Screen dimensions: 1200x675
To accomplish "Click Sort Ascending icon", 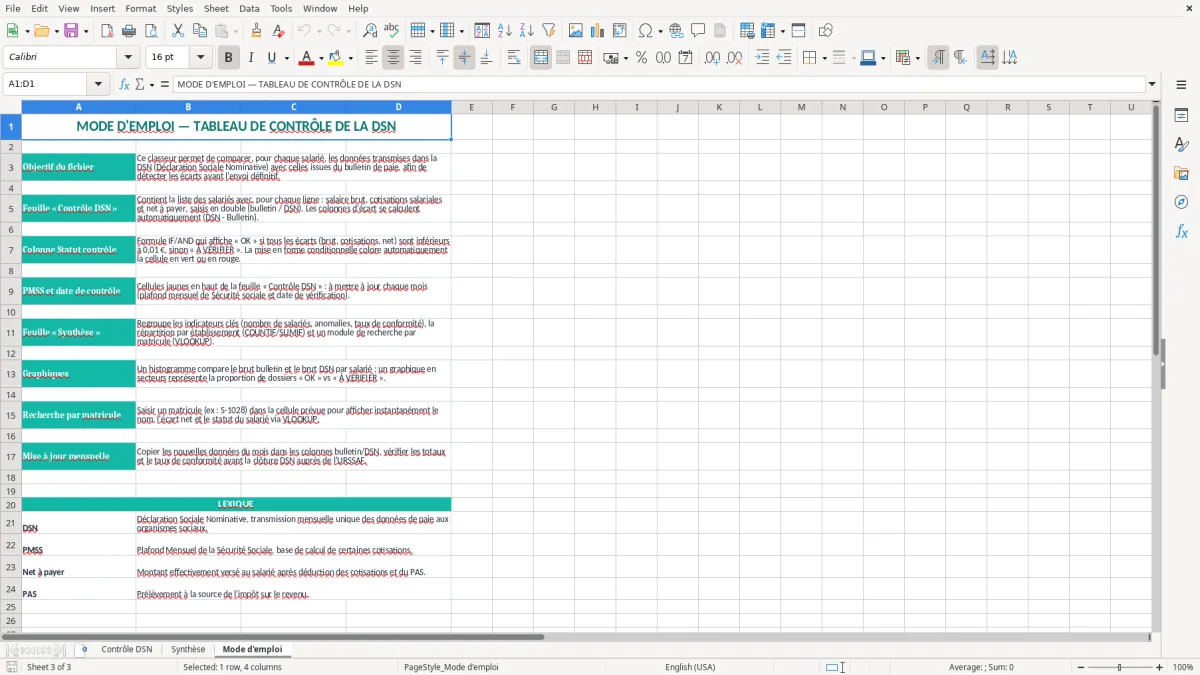I will pyautogui.click(x=505, y=31).
